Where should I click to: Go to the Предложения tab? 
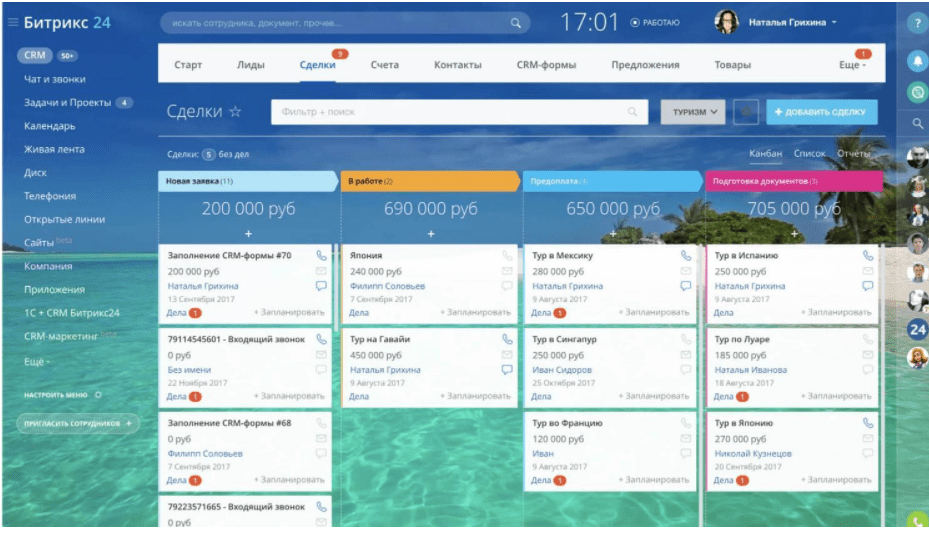coord(645,65)
